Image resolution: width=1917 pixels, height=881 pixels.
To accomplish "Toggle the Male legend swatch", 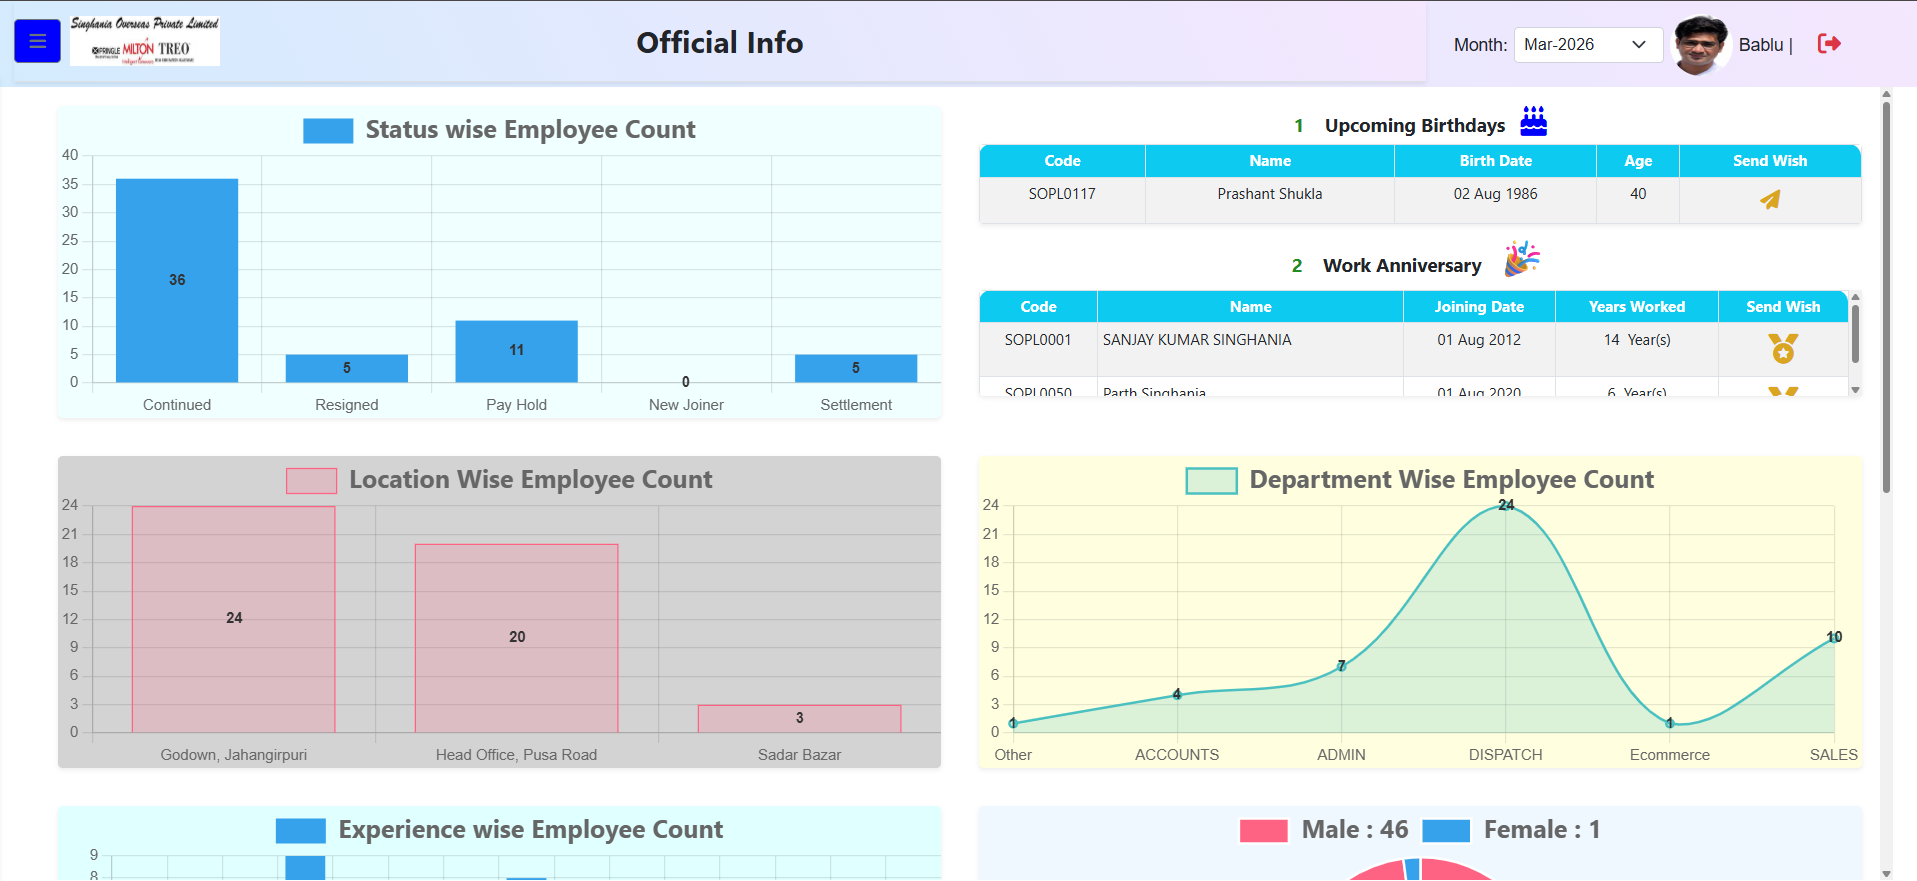I will coord(1264,831).
